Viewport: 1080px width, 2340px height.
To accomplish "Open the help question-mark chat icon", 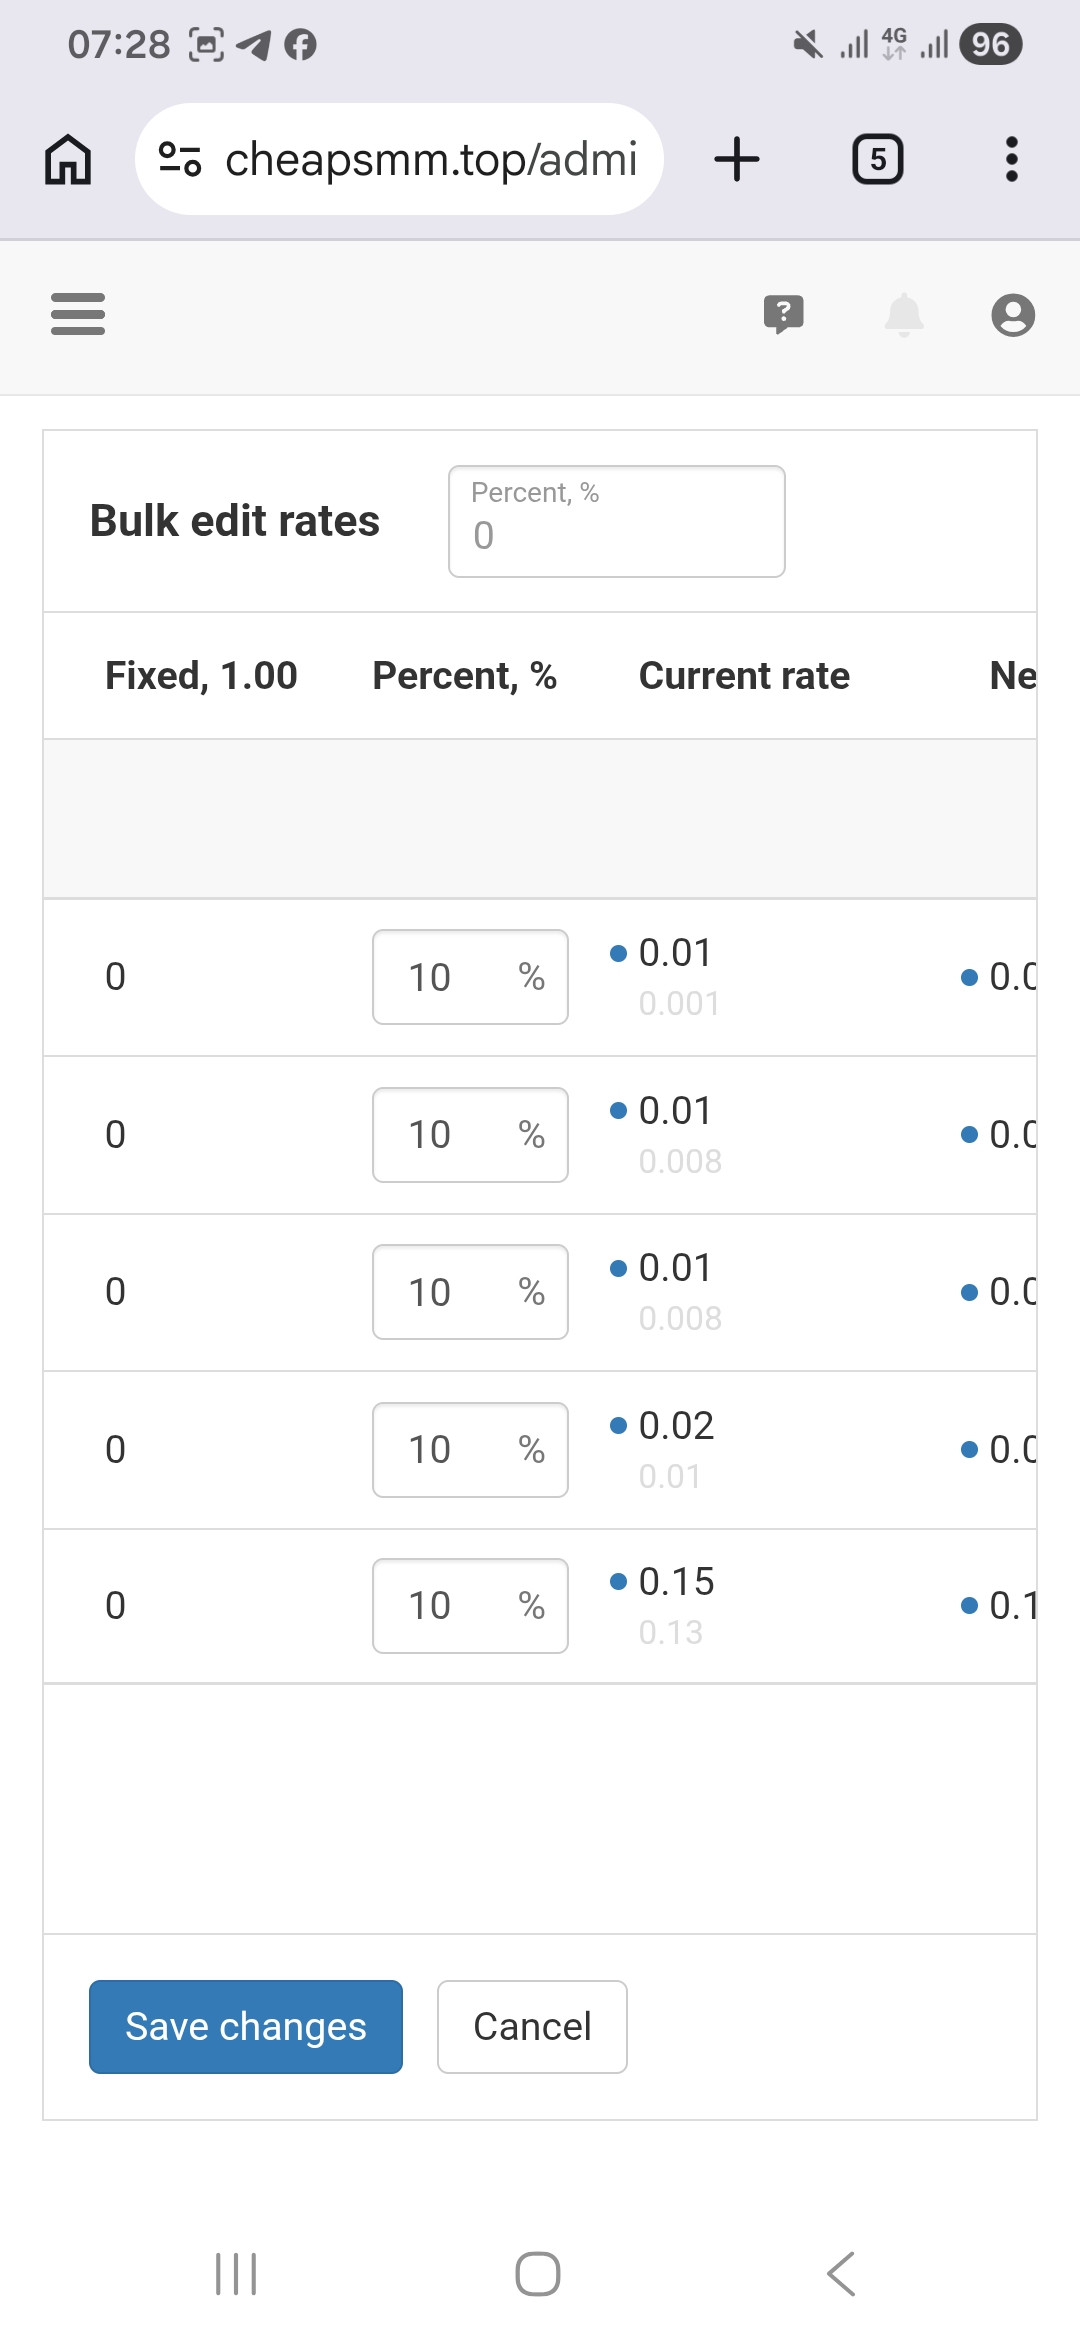I will point(784,315).
